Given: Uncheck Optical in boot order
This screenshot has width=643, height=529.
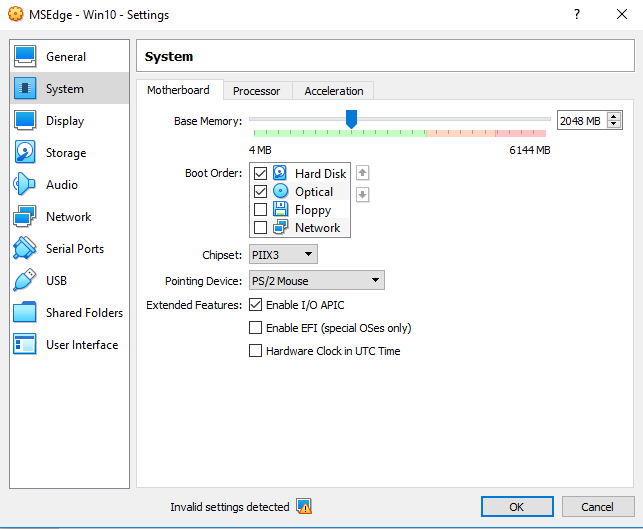Looking at the screenshot, I should (260, 192).
